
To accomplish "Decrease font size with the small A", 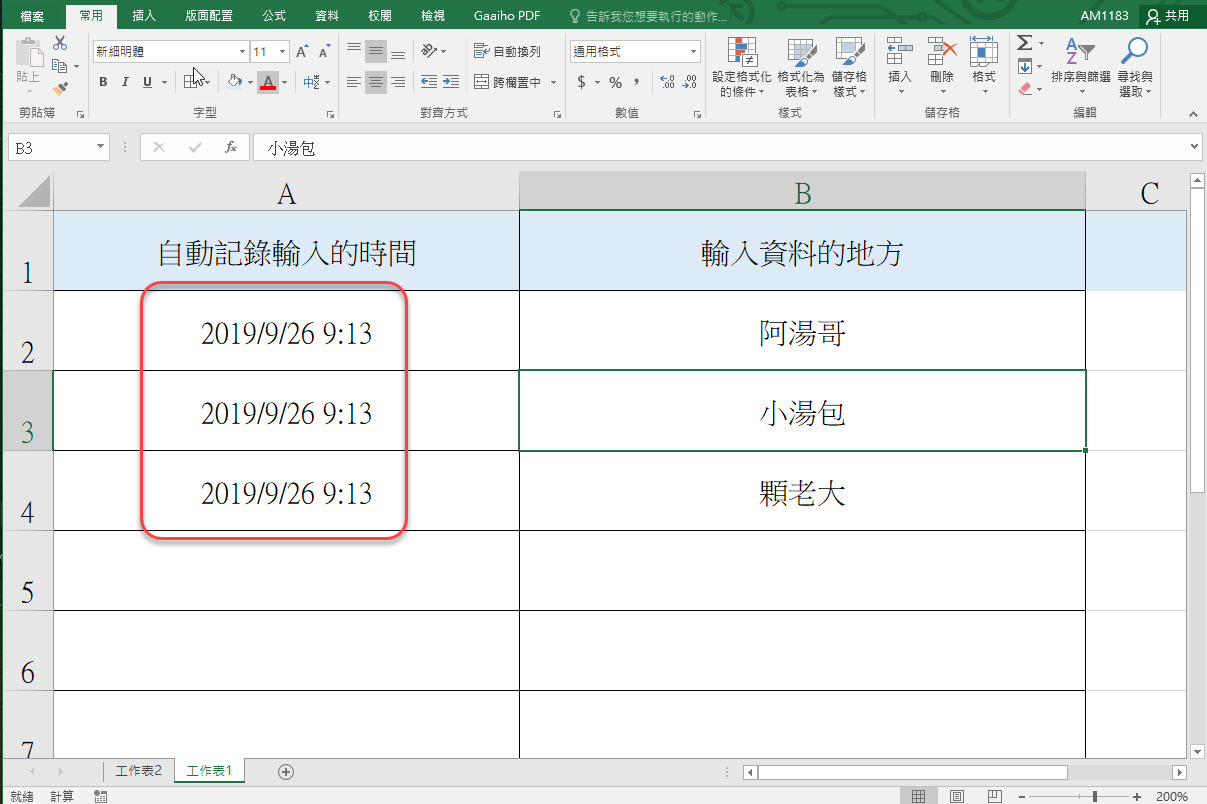I will pyautogui.click(x=325, y=51).
